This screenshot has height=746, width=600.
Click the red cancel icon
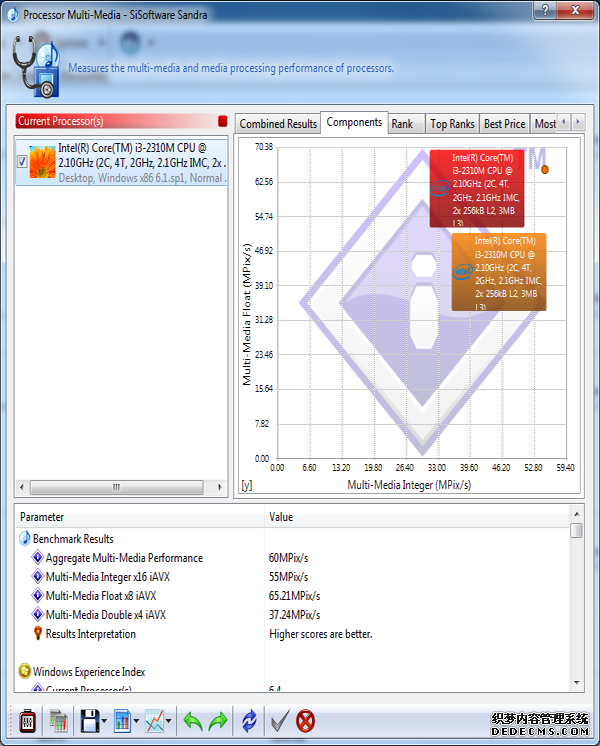pyautogui.click(x=305, y=721)
